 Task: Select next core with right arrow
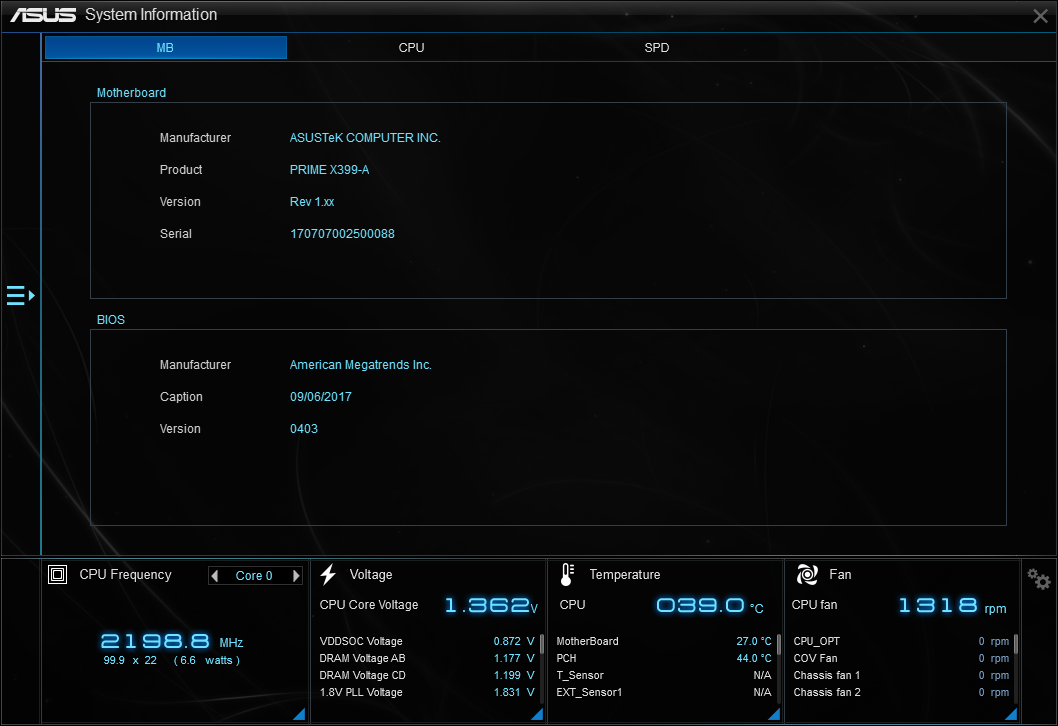tap(296, 576)
